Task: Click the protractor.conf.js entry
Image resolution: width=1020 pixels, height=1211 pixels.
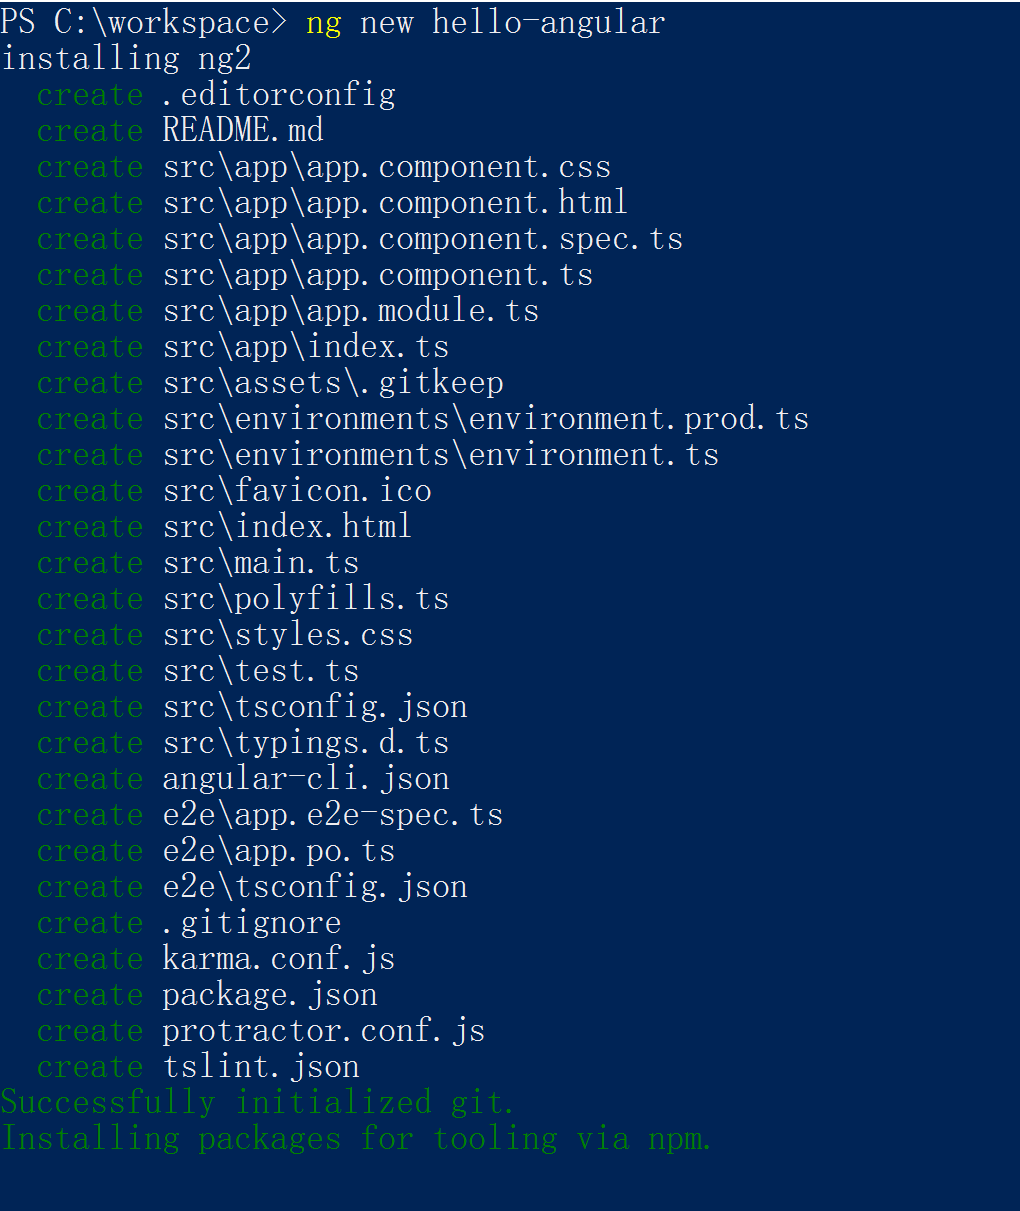Action: coord(324,1031)
